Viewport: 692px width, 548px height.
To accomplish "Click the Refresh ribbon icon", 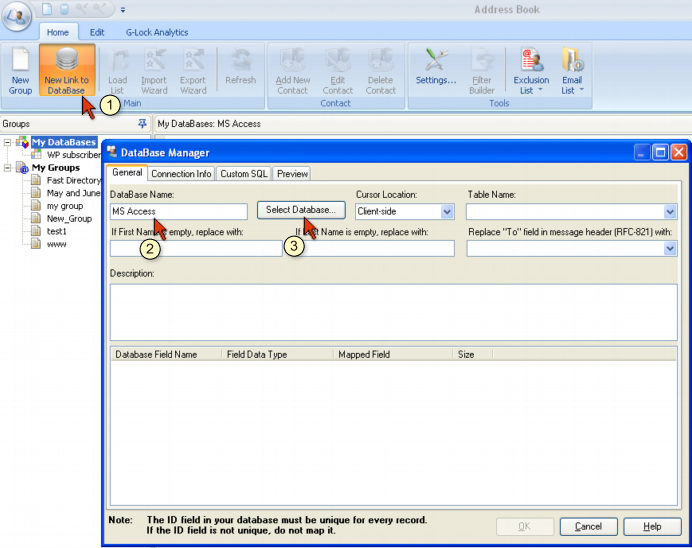I will pos(241,66).
